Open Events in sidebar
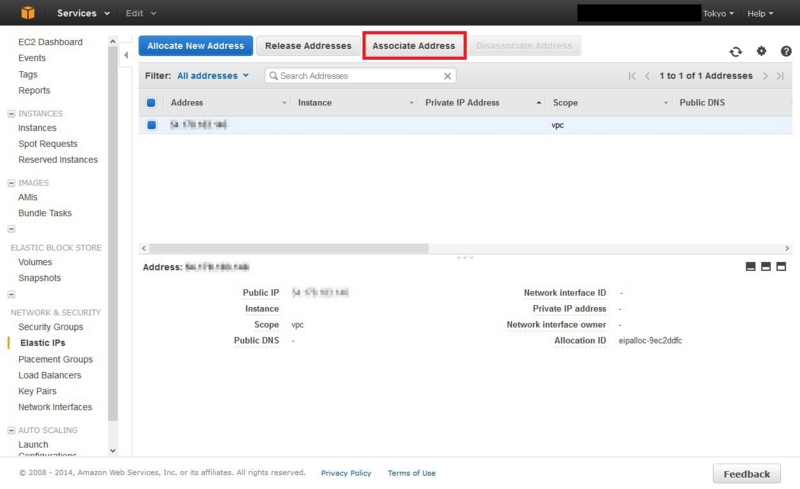The image size is (800, 489). tap(32, 58)
